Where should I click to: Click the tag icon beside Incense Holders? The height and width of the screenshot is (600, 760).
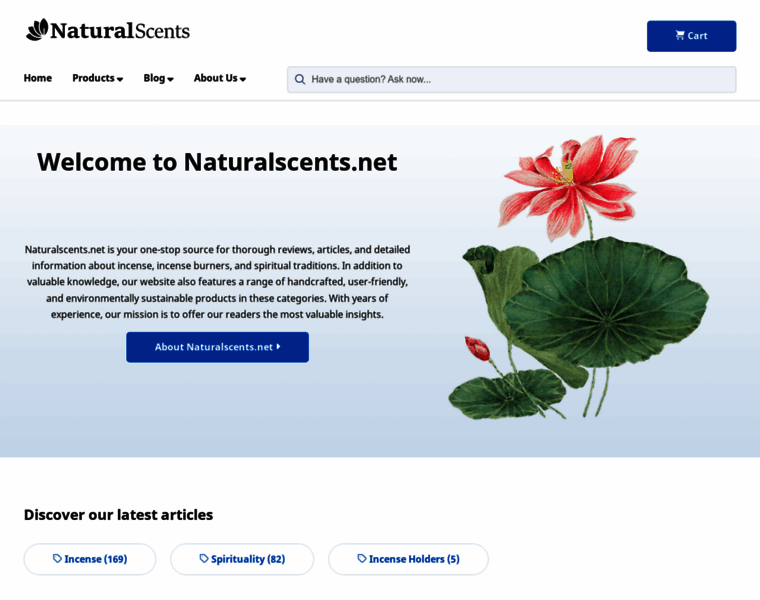tap(362, 558)
